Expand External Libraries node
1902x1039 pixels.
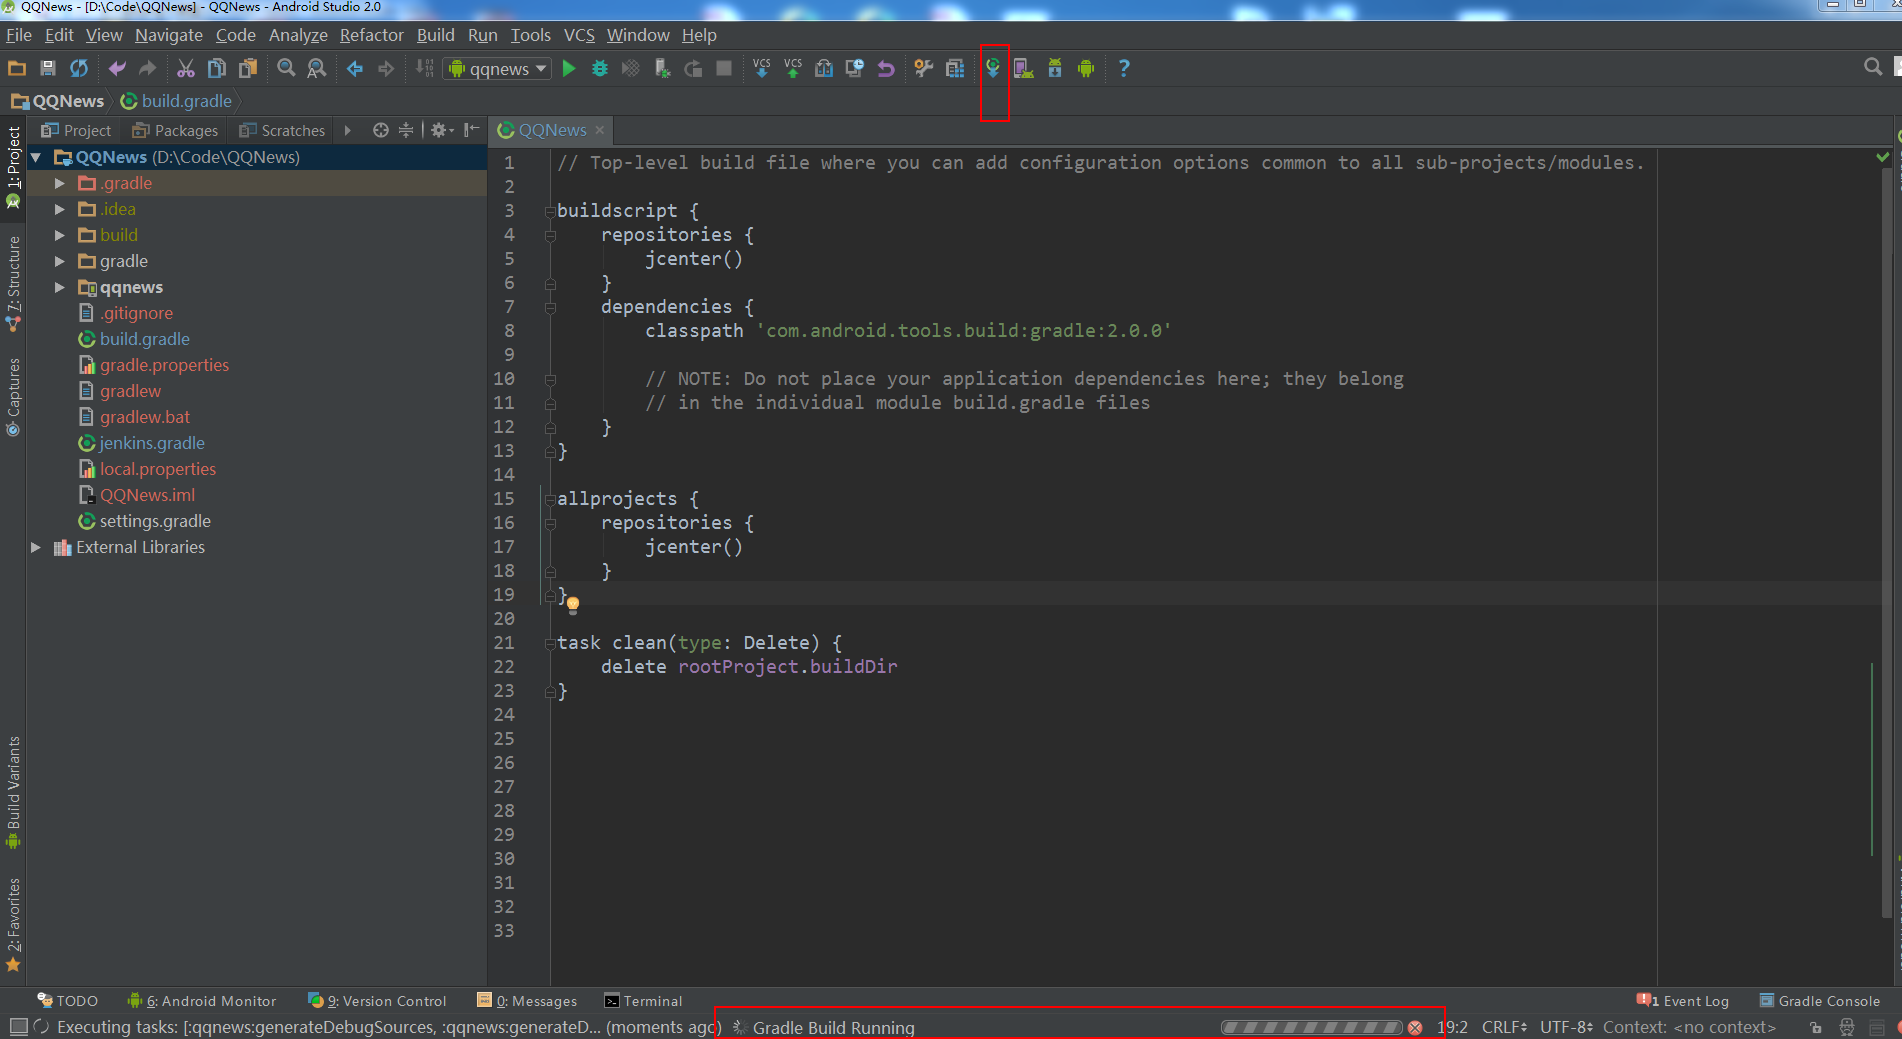(36, 547)
